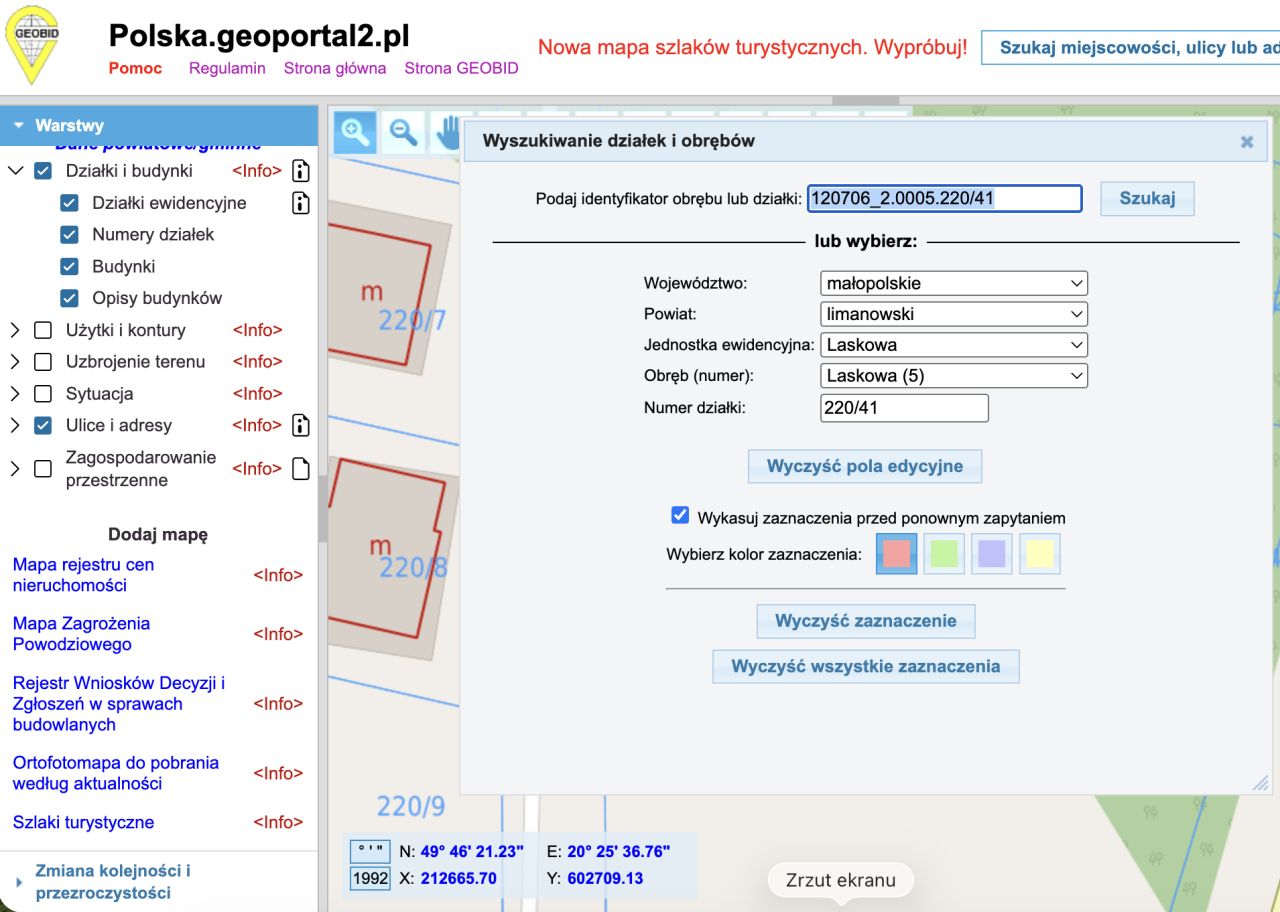Uncheck the Budynki layer
Viewport: 1280px width, 912px height.
click(69, 267)
